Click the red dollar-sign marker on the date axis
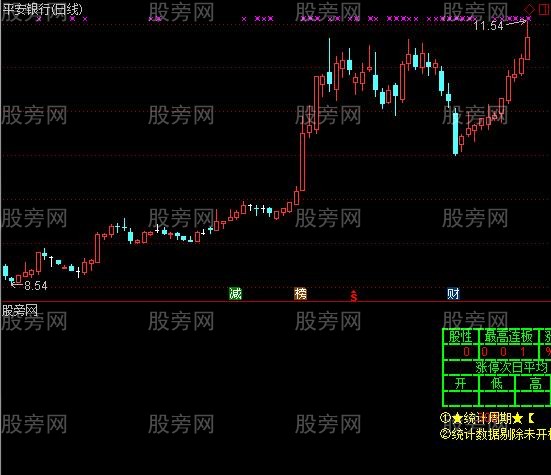The image size is (551, 475). [354, 296]
